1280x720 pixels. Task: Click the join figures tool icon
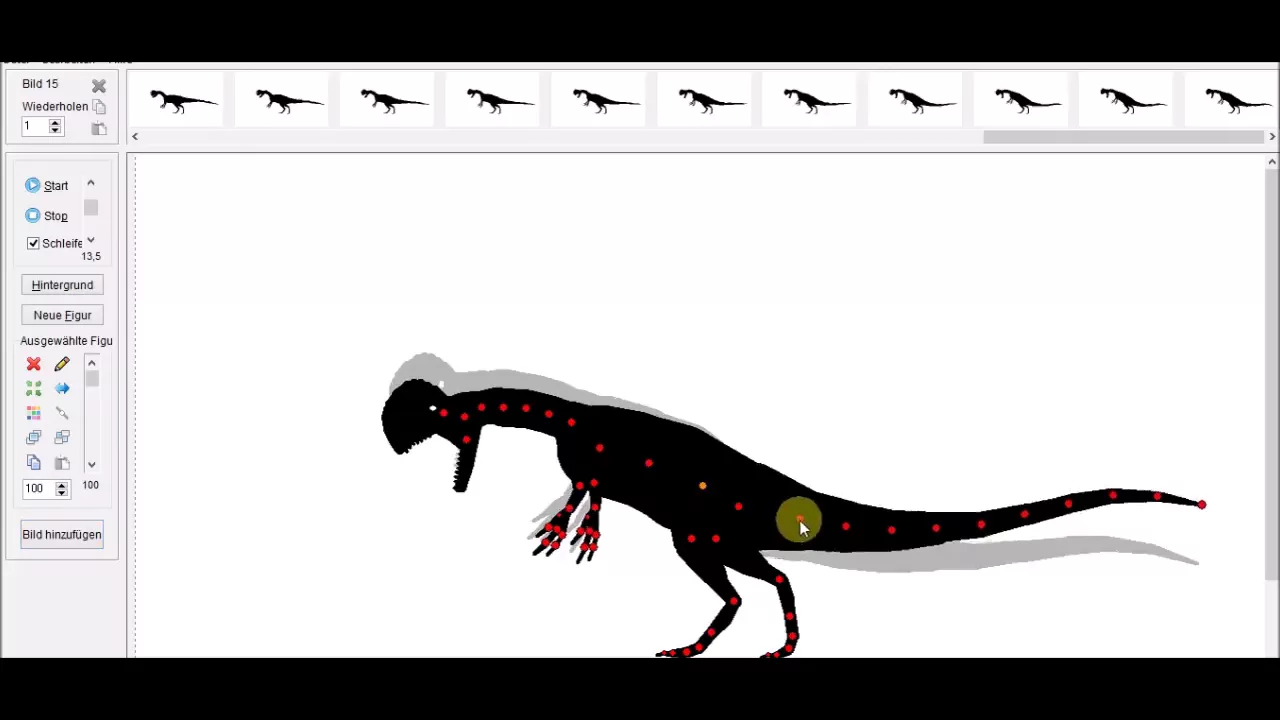62,413
